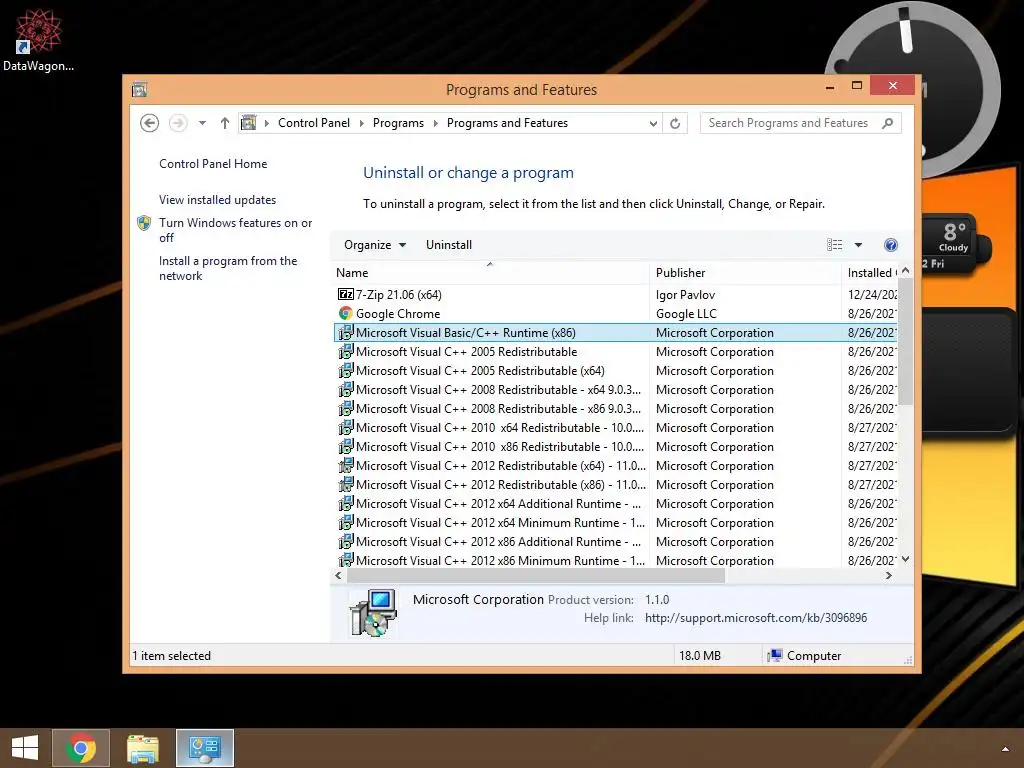Viewport: 1024px width, 768px height.
Task: Select 7-Zip 21.06 (x64) in the list
Action: tap(615, 295)
